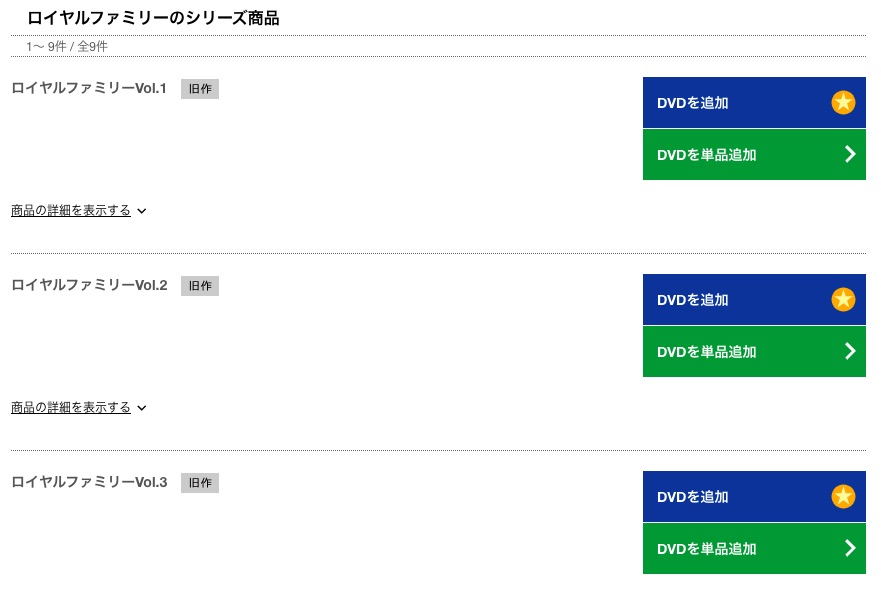Click arrow icon on Vol.3 DVDを単品追加
The height and width of the screenshot is (590, 881).
coord(850,548)
